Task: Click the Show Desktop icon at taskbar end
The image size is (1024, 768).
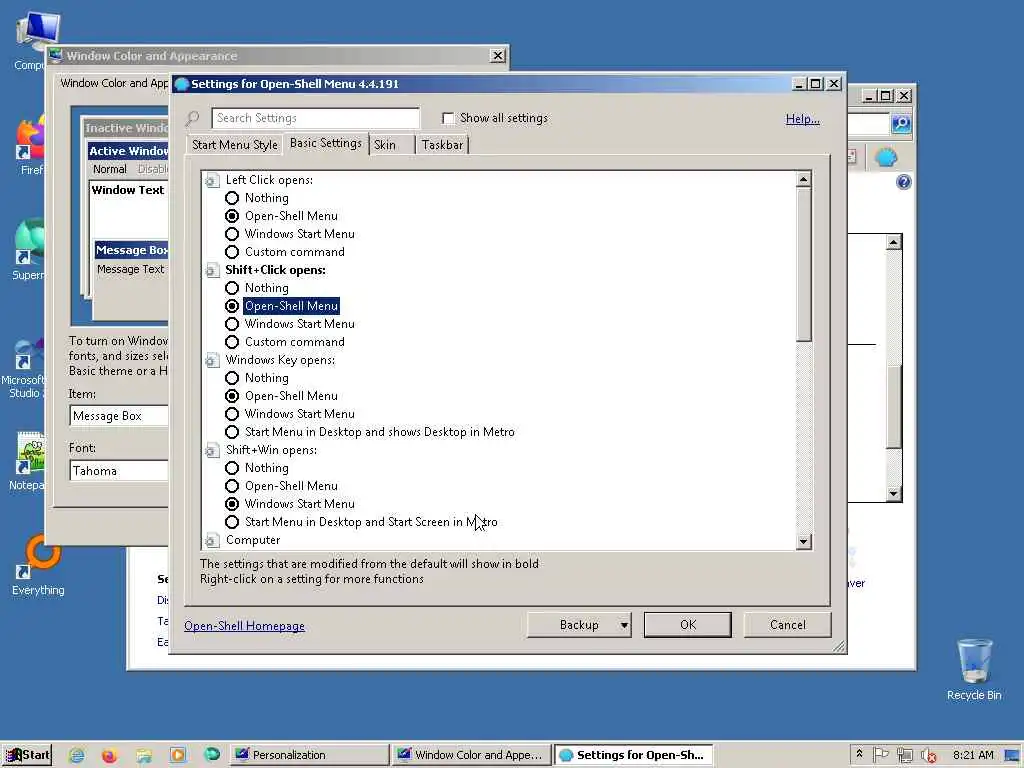Action: [x=1013, y=755]
